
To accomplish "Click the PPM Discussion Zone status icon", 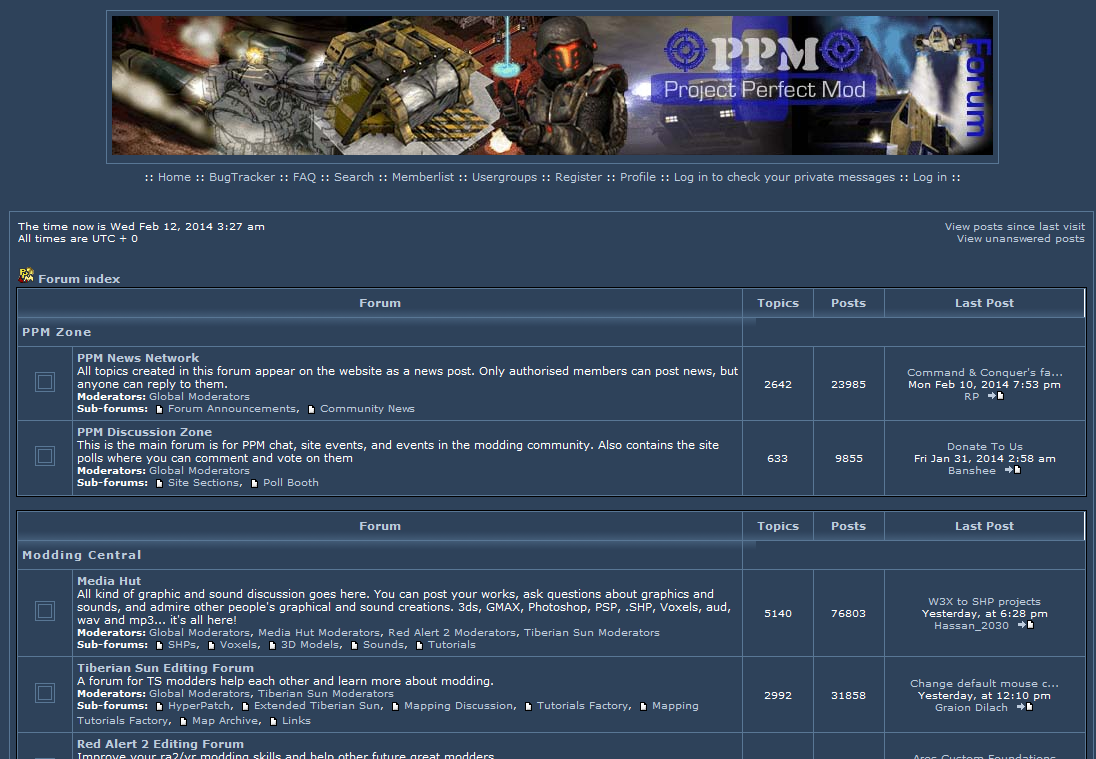I will pos(45,456).
